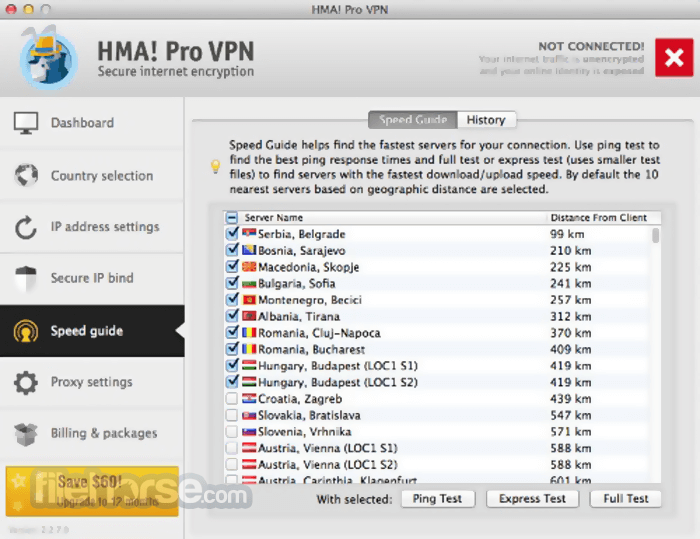Viewport: 700px width, 539px height.
Task: Click the Proxy settings gear icon
Action: click(x=25, y=382)
